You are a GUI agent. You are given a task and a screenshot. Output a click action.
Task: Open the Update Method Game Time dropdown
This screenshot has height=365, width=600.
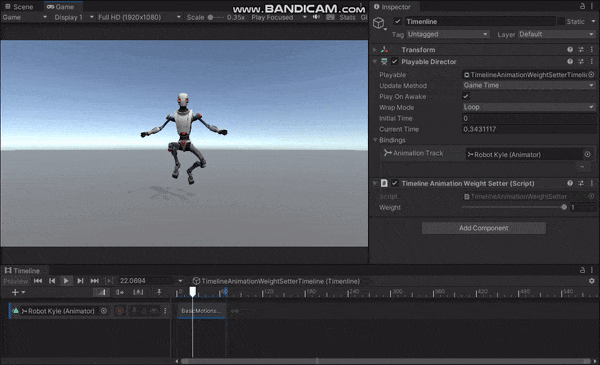pyautogui.click(x=529, y=85)
